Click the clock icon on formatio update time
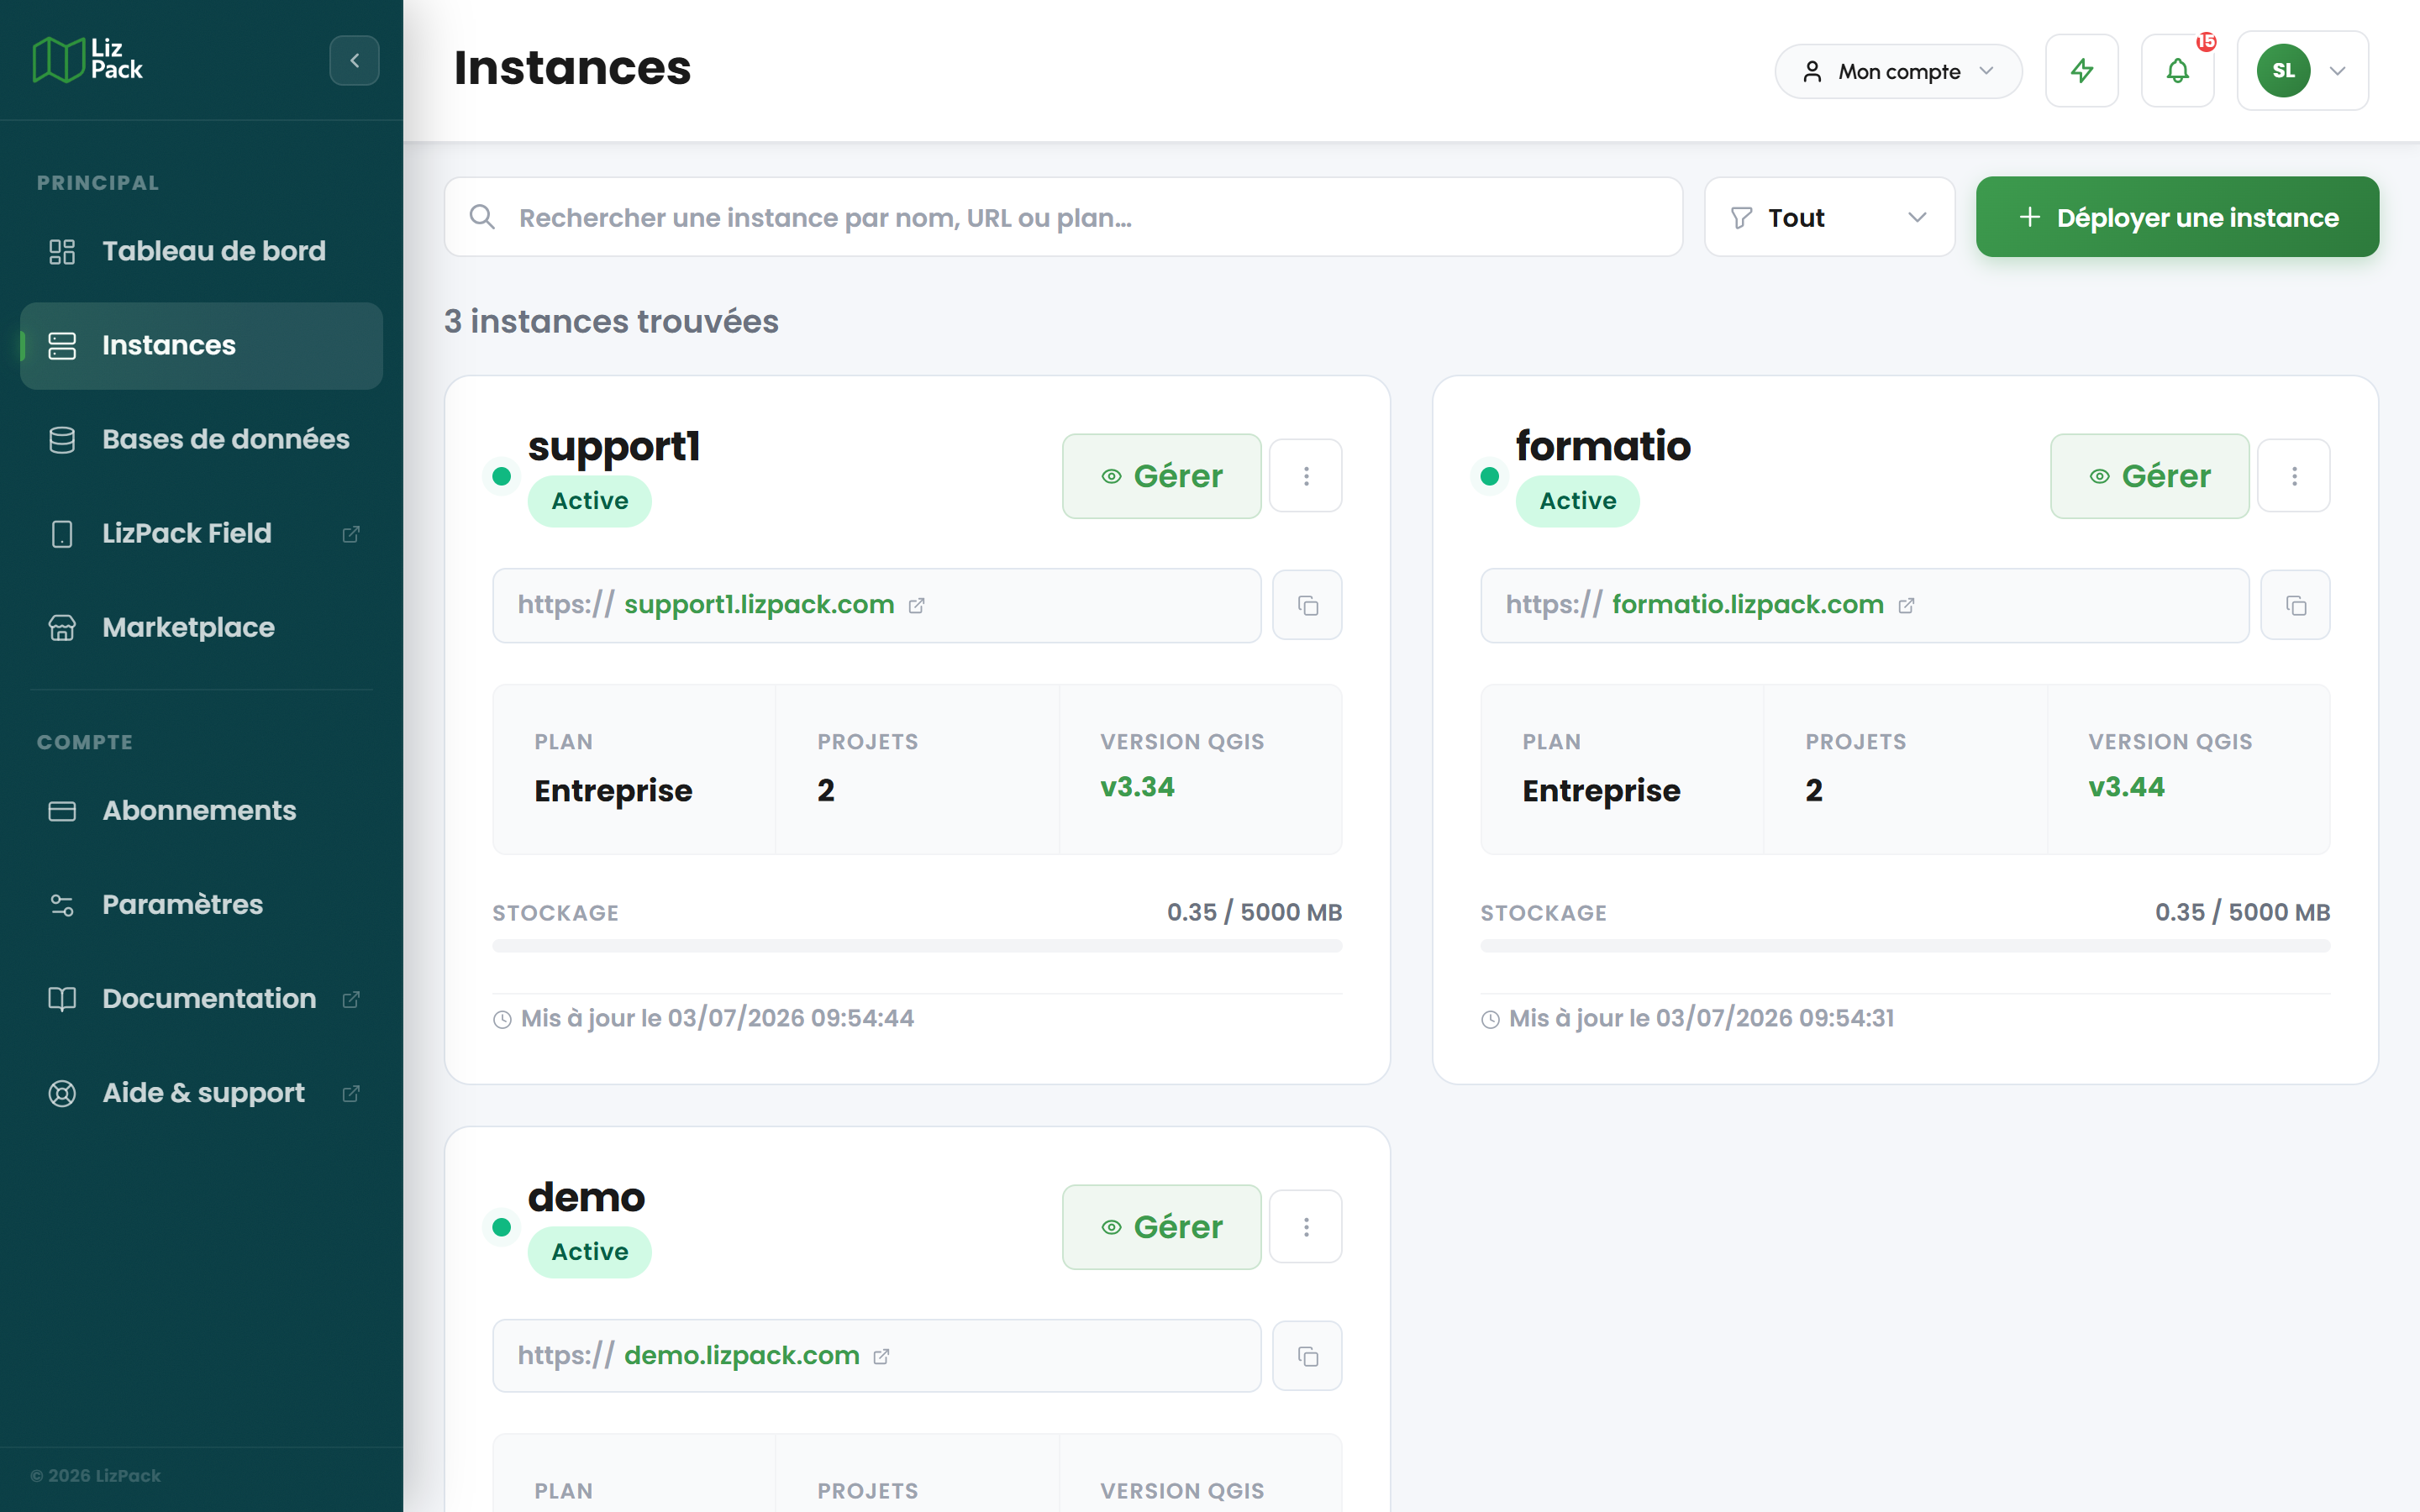Screen dimensions: 2420x1512 [1490, 1019]
